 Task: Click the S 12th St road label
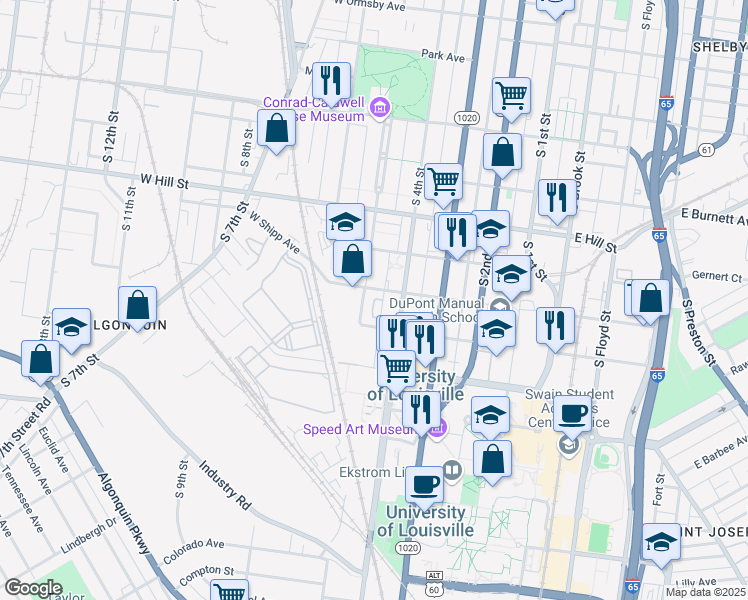(110, 137)
